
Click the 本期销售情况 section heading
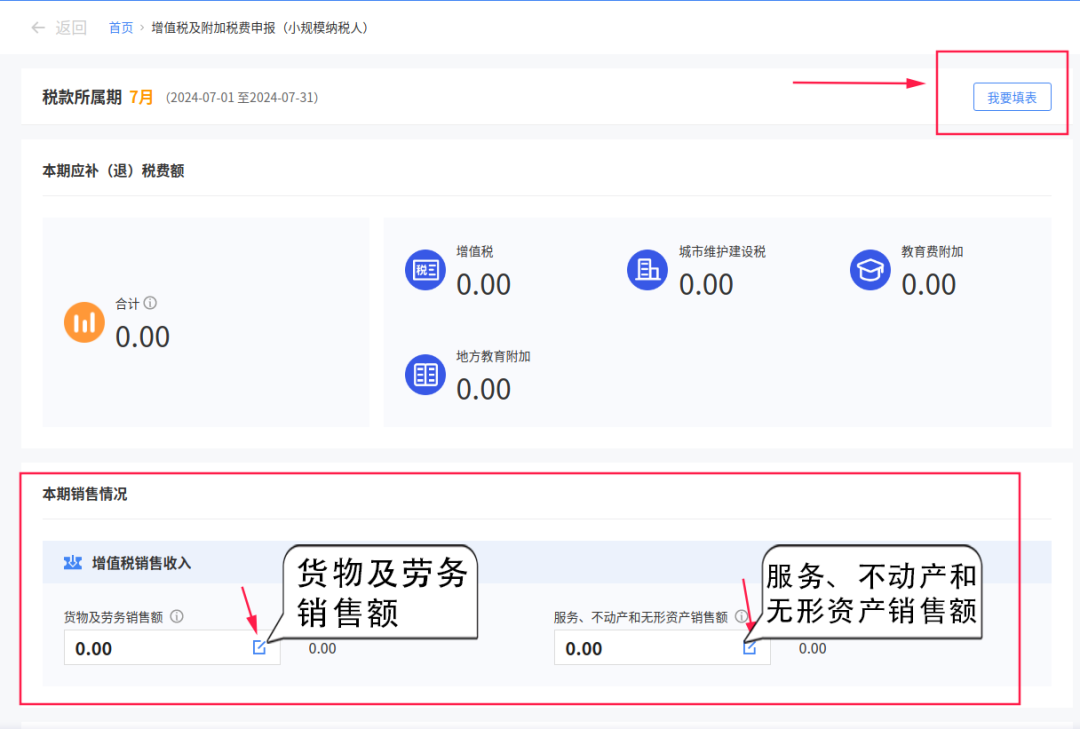[85, 494]
